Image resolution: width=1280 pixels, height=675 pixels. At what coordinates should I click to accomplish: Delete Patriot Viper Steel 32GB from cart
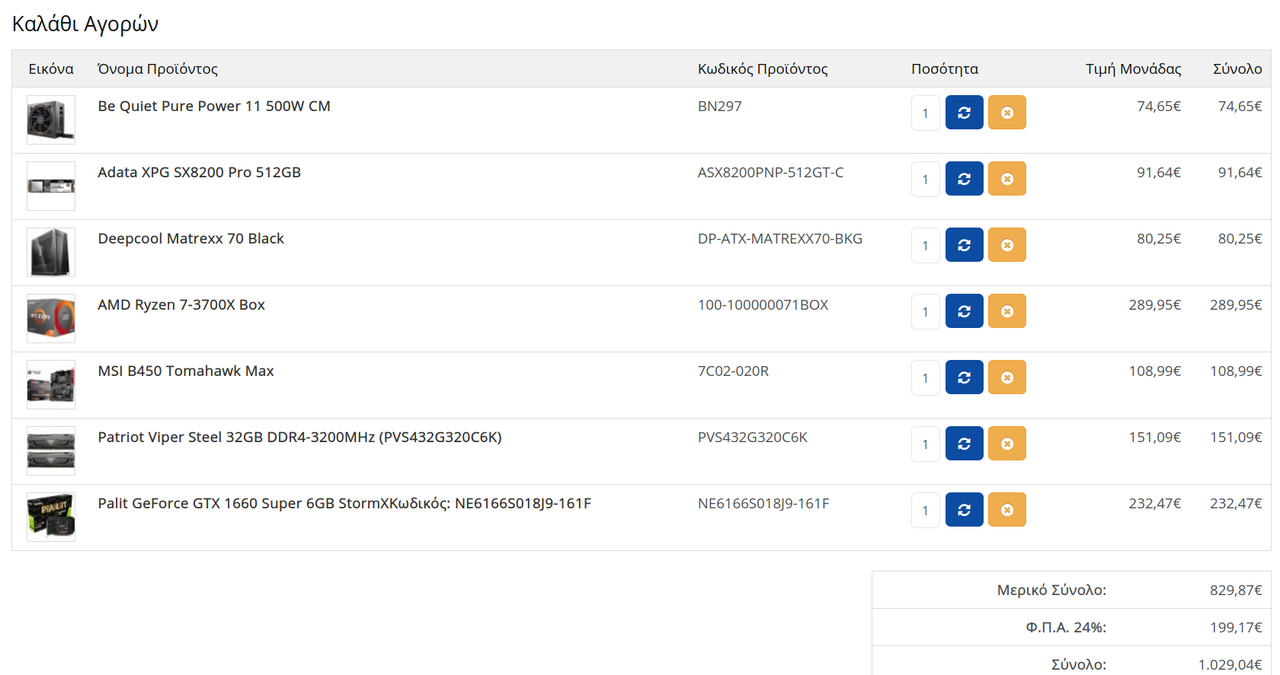pyautogui.click(x=1007, y=443)
